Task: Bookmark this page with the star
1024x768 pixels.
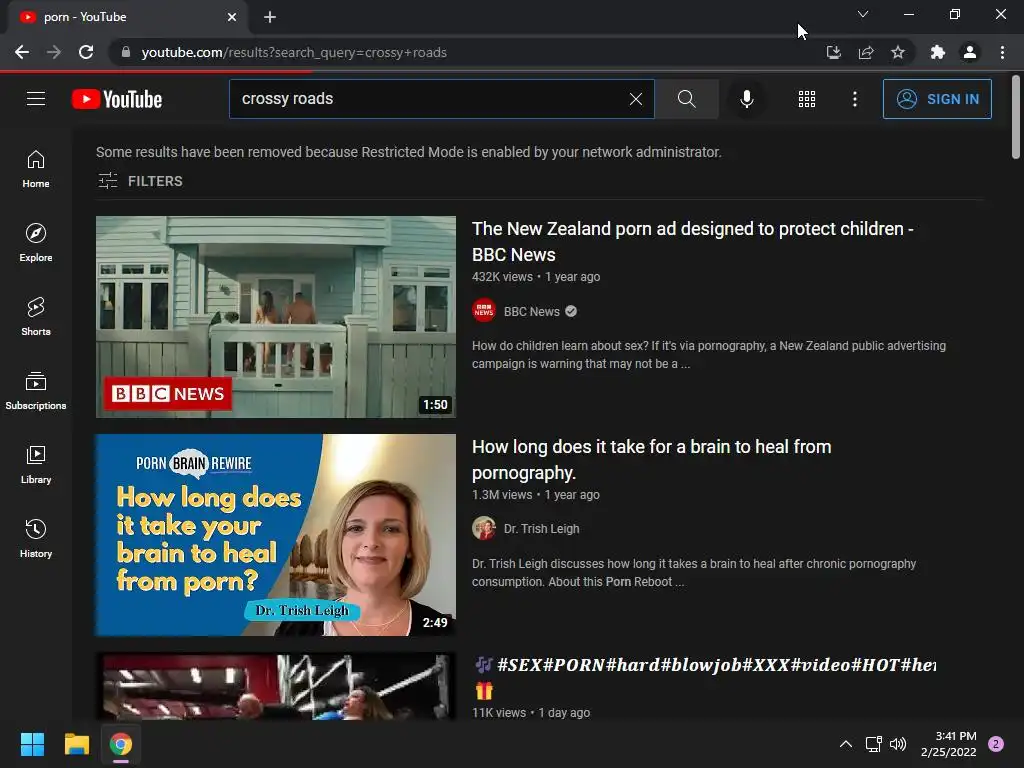Action: coord(898,52)
